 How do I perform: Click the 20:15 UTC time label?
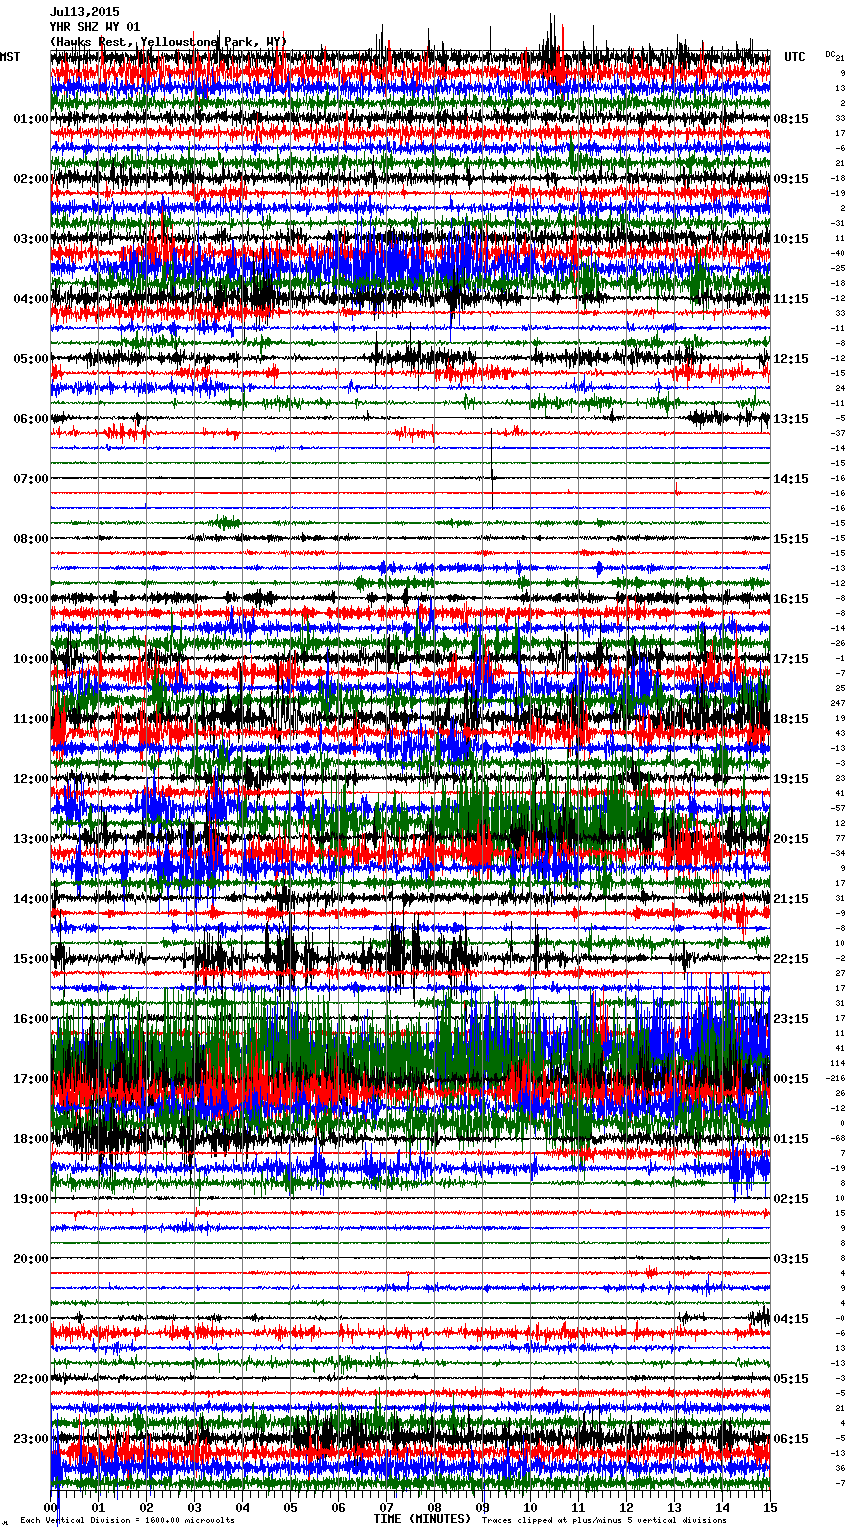(x=791, y=839)
